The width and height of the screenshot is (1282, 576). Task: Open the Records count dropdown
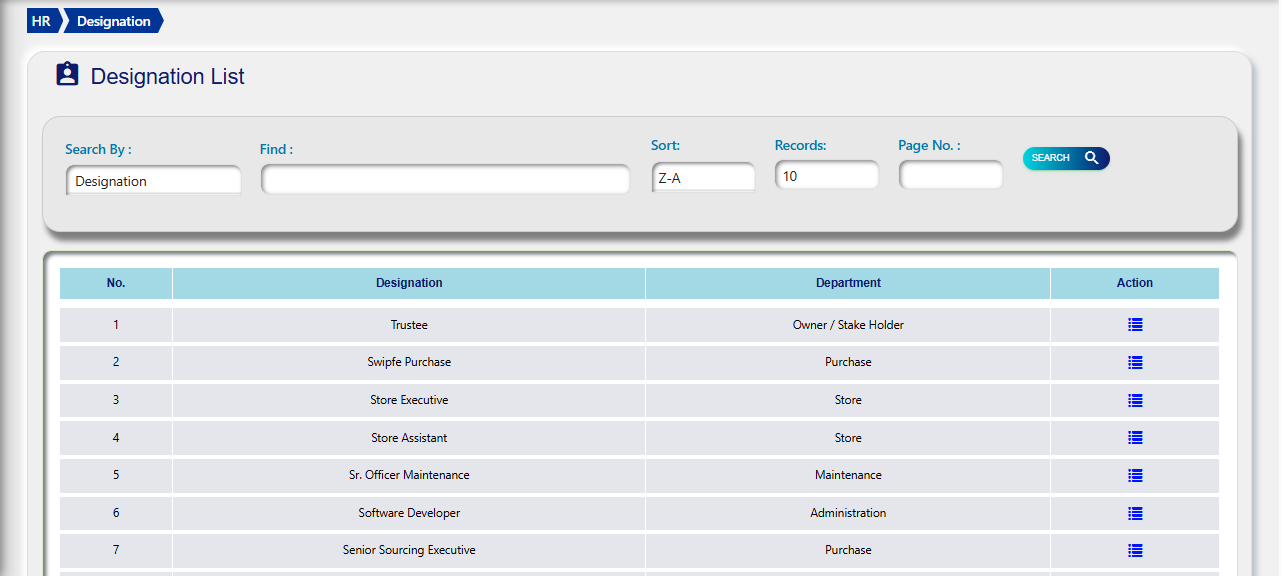pyautogui.click(x=826, y=176)
